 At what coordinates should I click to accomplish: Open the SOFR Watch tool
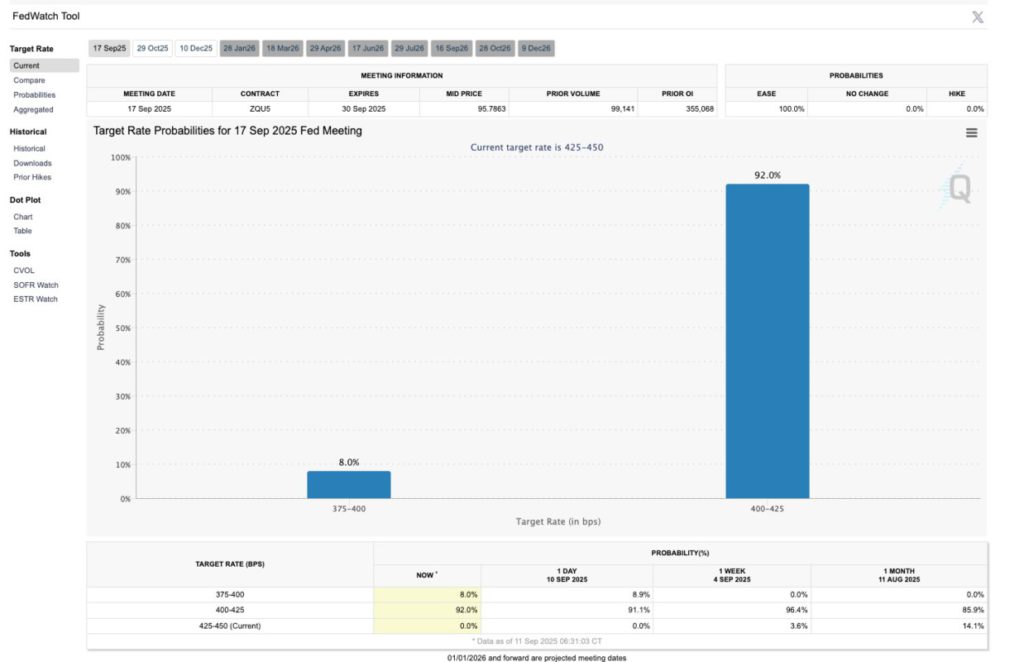click(x=35, y=285)
